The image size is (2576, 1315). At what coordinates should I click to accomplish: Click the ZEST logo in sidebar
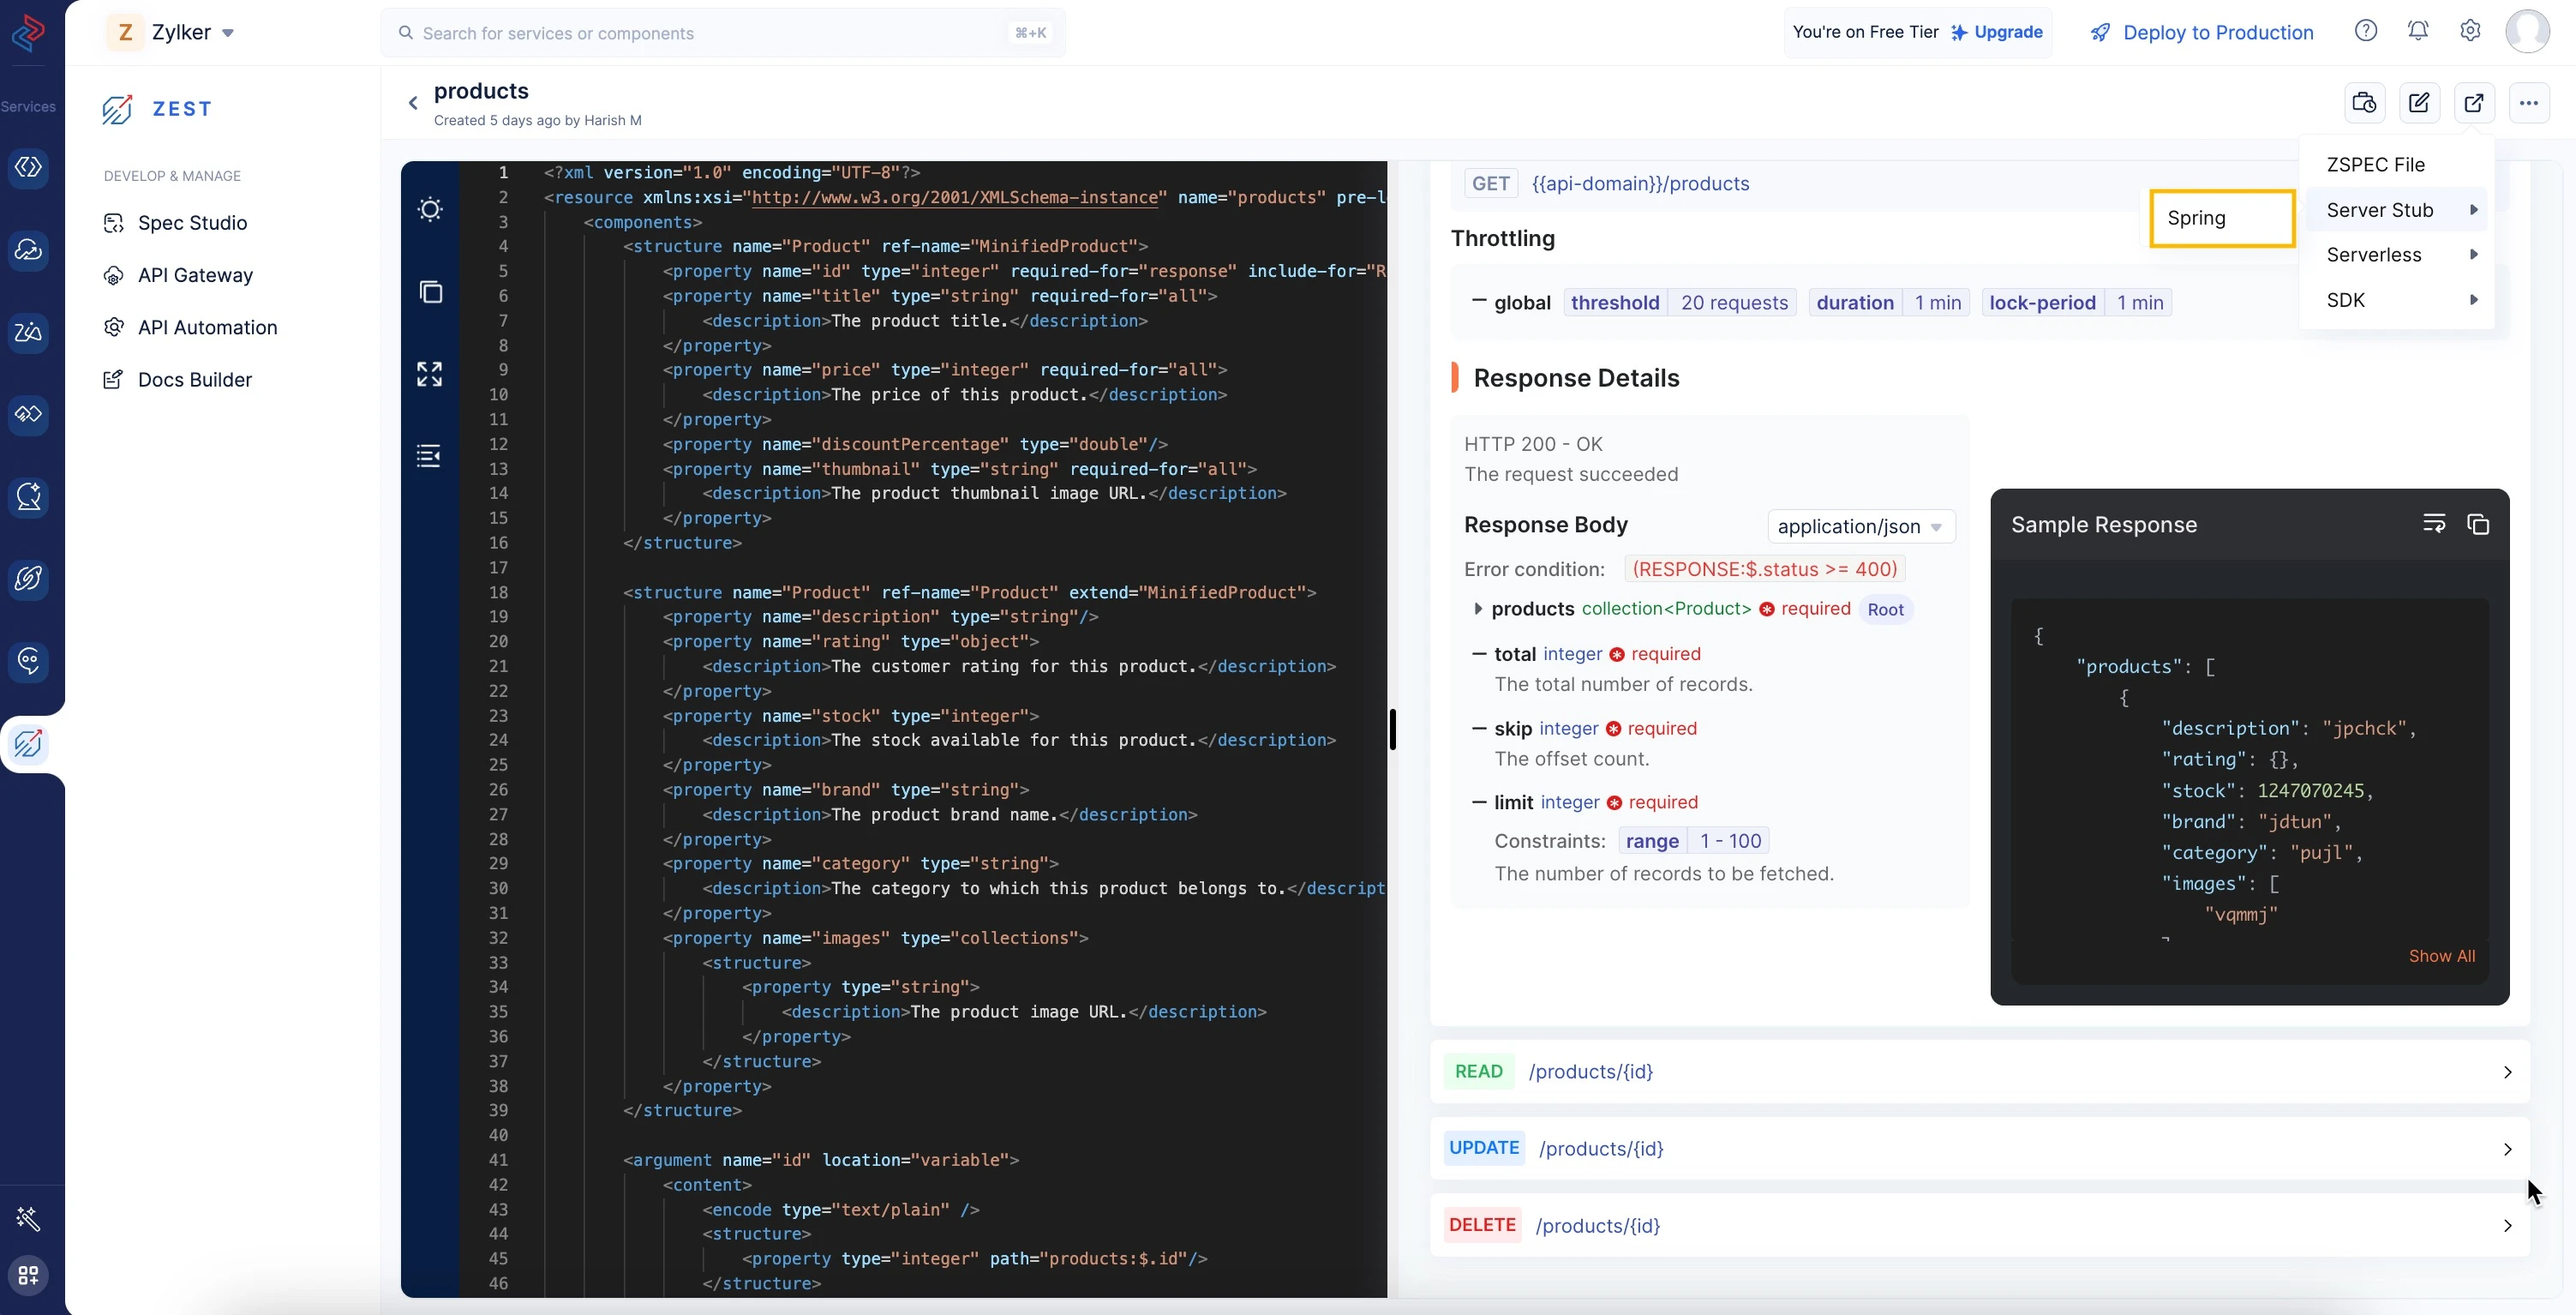point(157,108)
